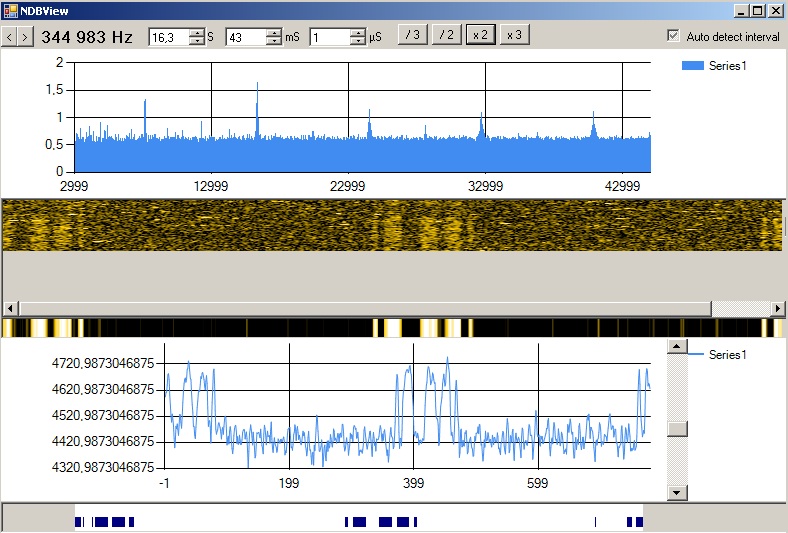
Task: Click the vertical scrollbar thumb beside lower chart
Action: 677,428
